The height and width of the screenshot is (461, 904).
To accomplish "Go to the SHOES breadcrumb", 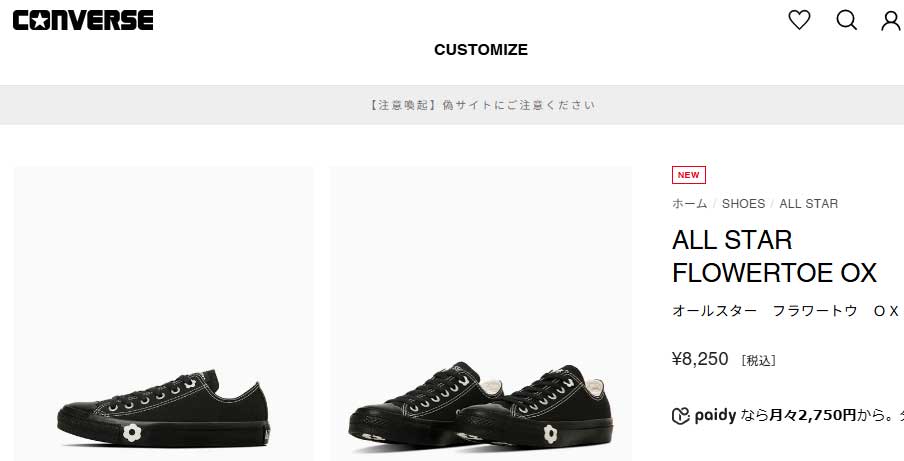I will (x=743, y=203).
